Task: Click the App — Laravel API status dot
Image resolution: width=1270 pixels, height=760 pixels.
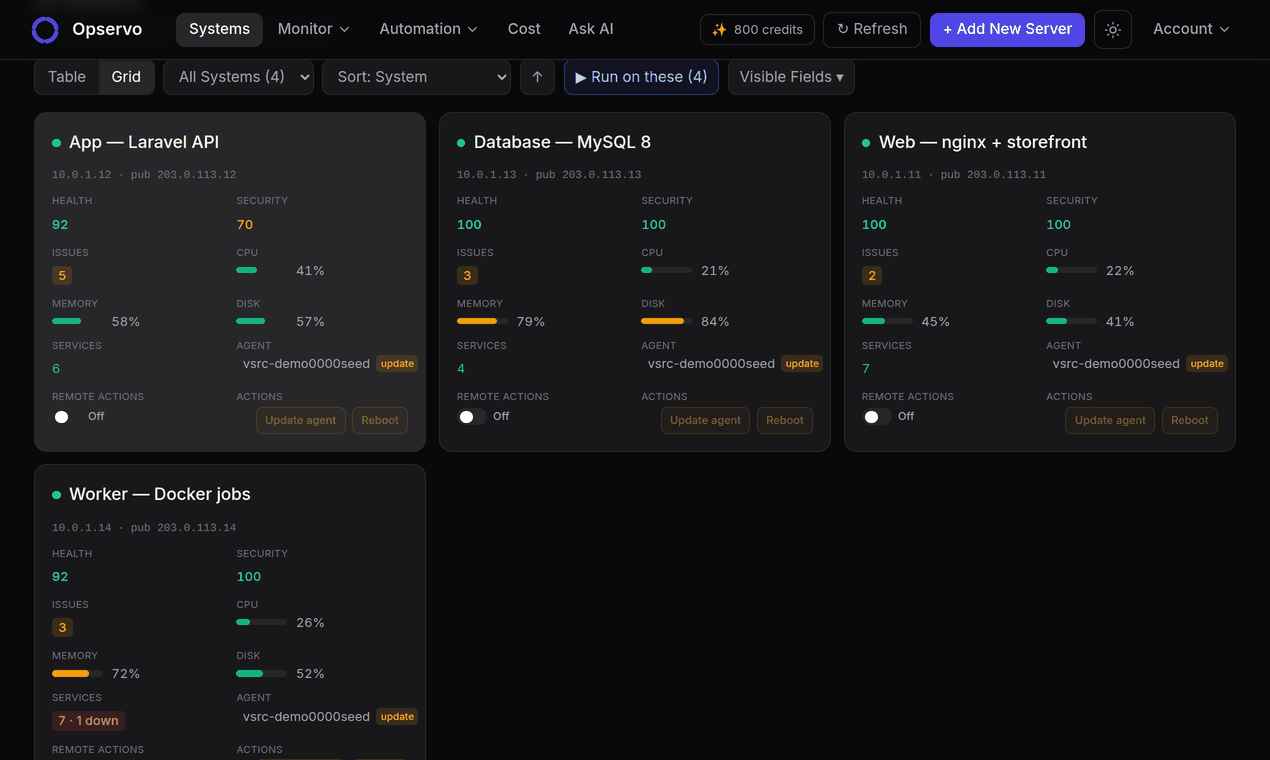Action: coord(57,143)
